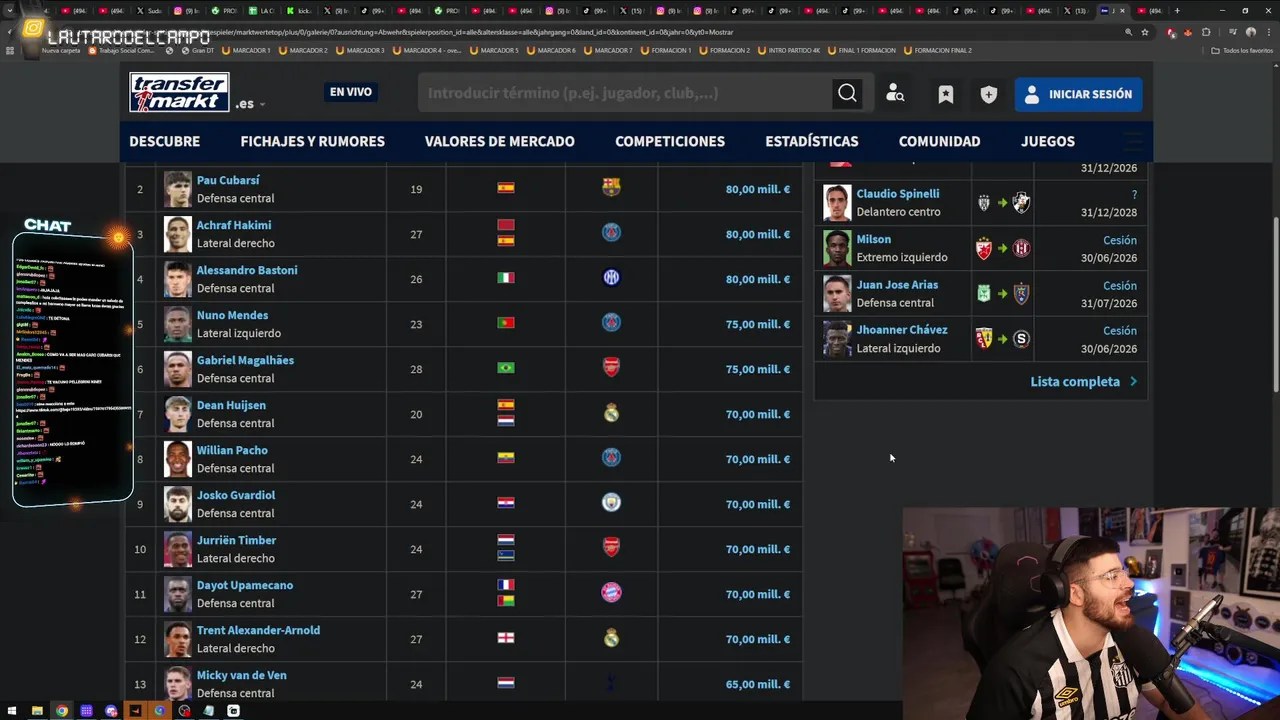
Task: Open Nuno Mendes' player profile
Action: [232, 315]
